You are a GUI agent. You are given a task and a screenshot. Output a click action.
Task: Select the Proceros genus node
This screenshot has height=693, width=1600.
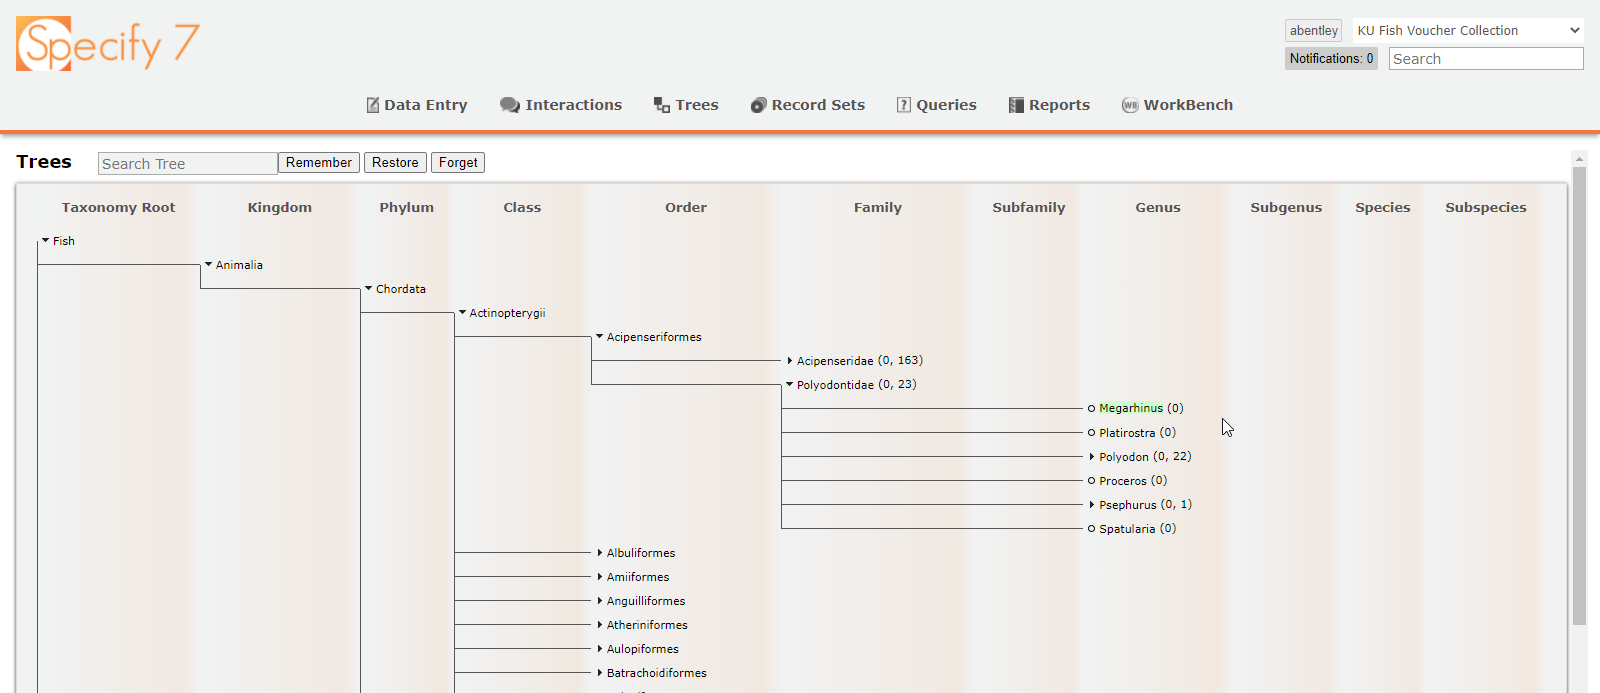[x=1123, y=481]
